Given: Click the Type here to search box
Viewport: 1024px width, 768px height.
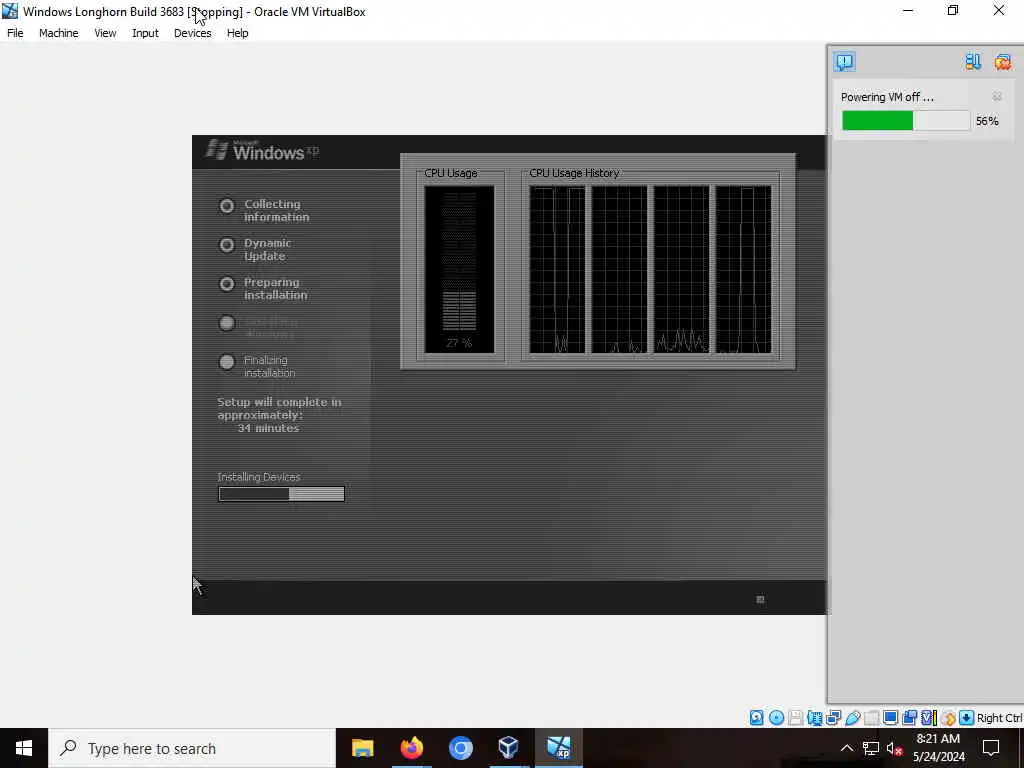Looking at the screenshot, I should point(192,748).
